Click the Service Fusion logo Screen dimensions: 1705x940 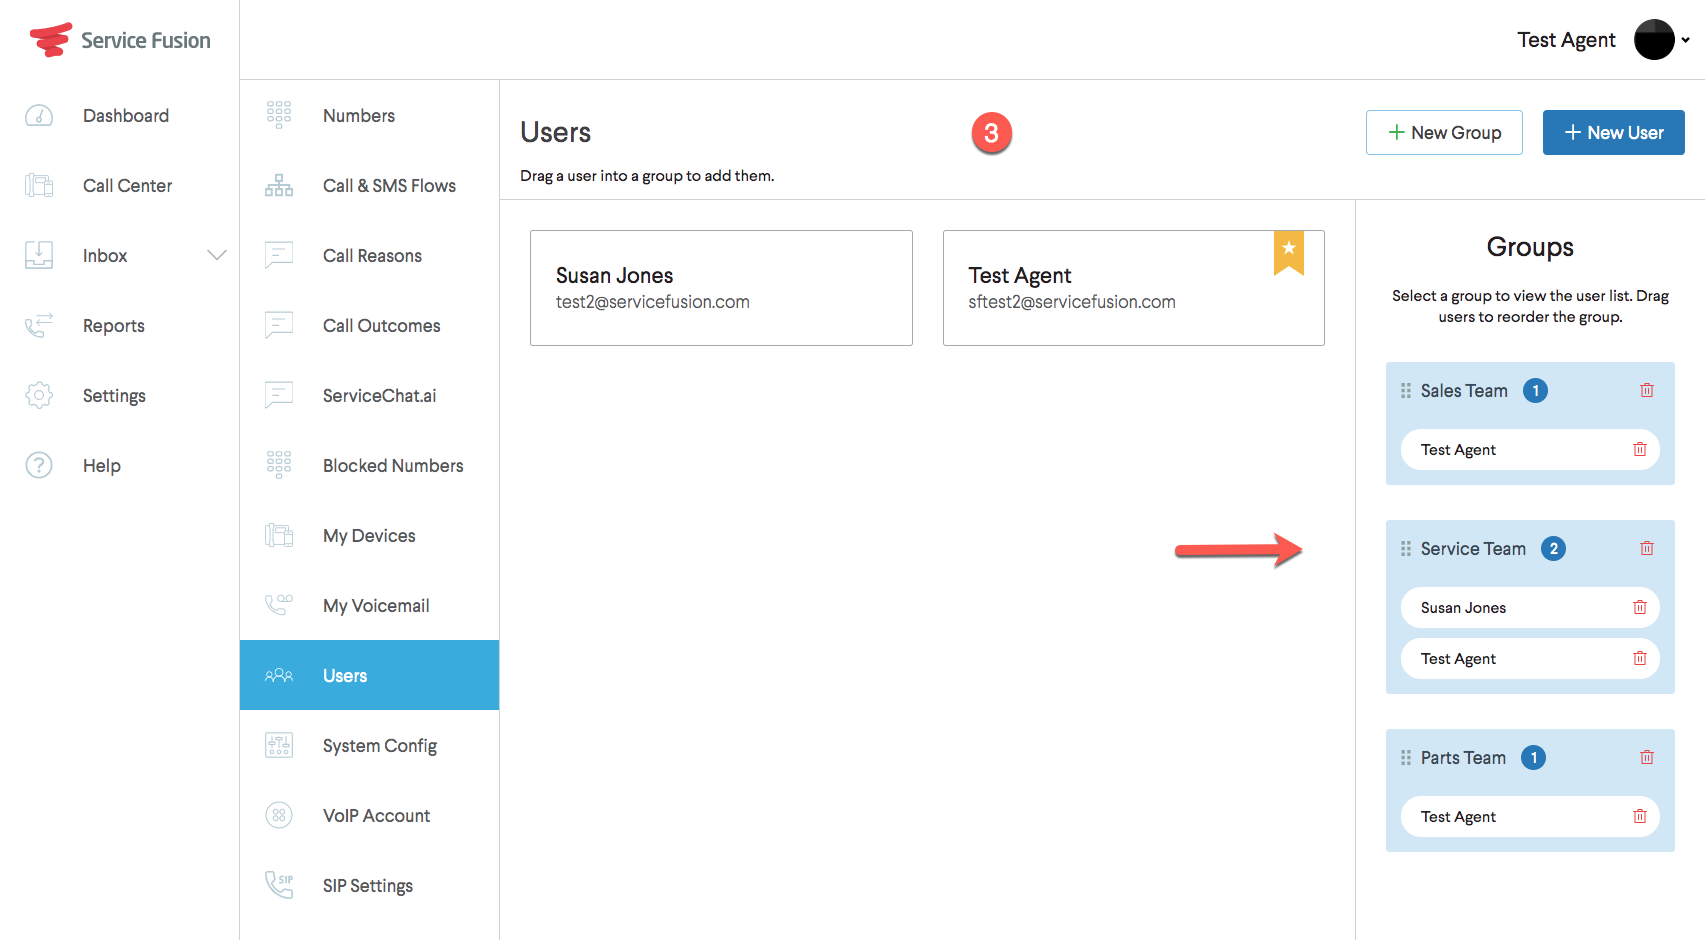tap(120, 40)
